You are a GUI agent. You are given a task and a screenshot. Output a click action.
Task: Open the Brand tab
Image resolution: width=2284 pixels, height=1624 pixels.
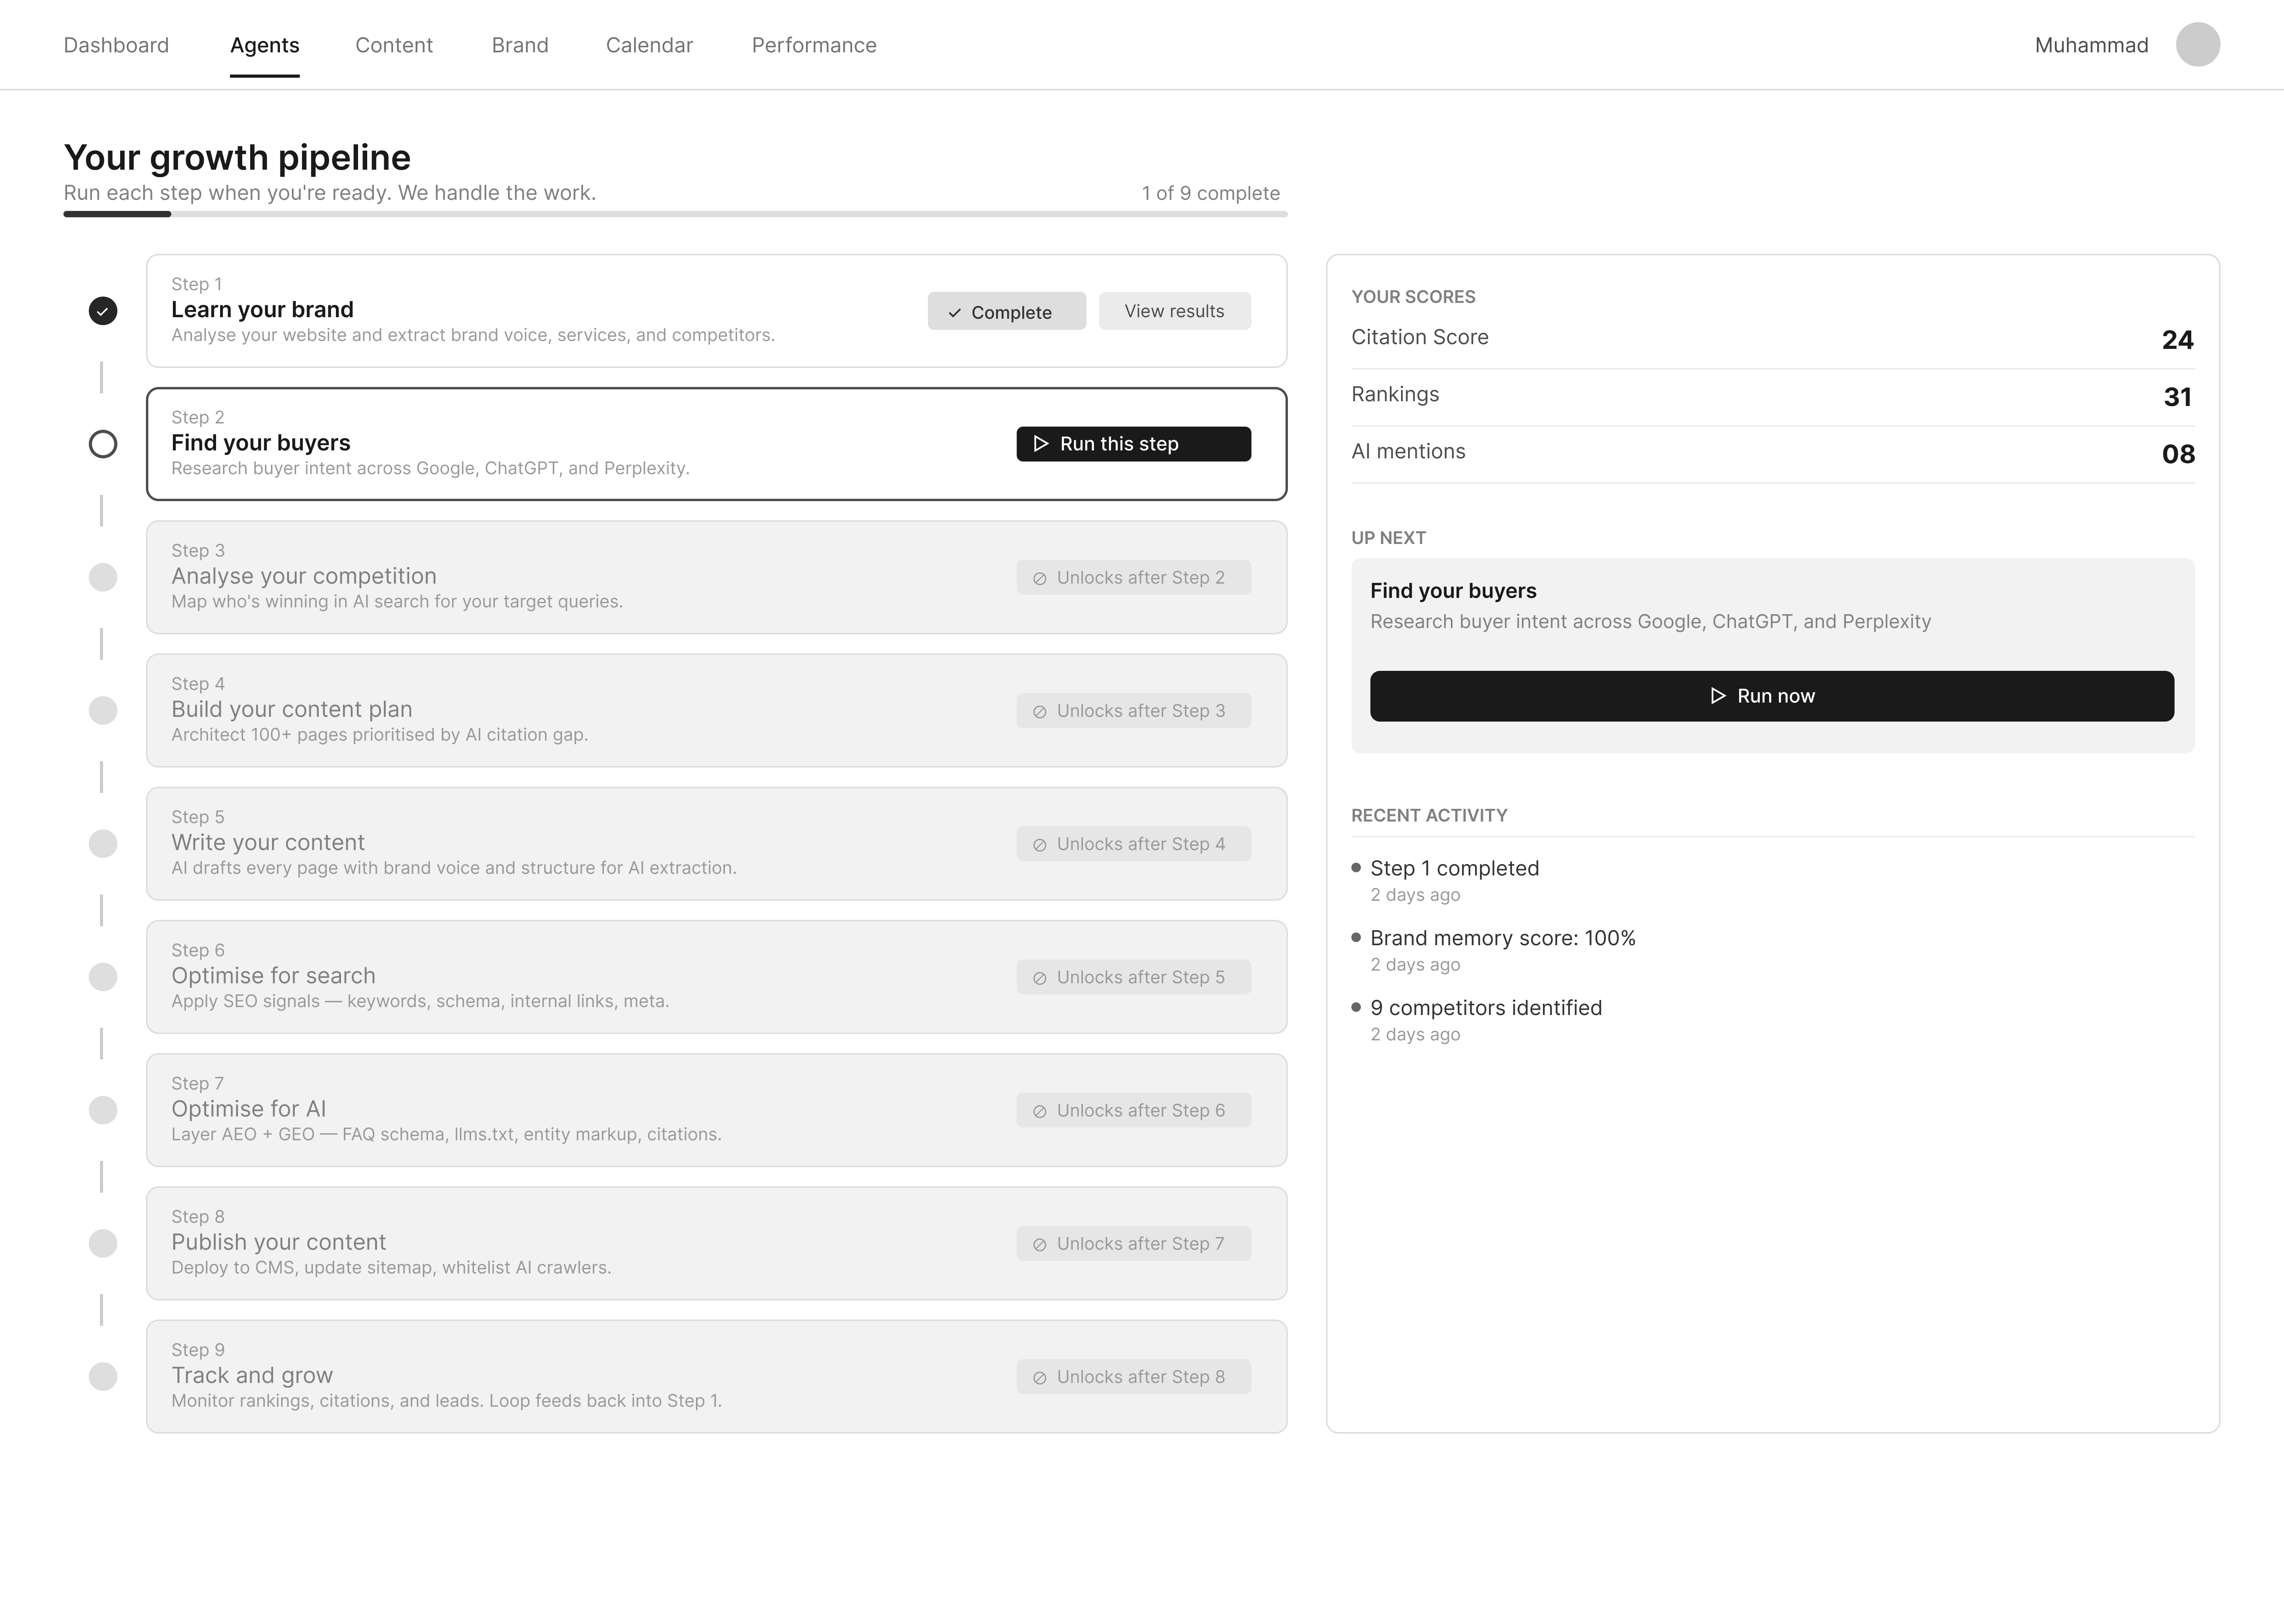coord(520,45)
